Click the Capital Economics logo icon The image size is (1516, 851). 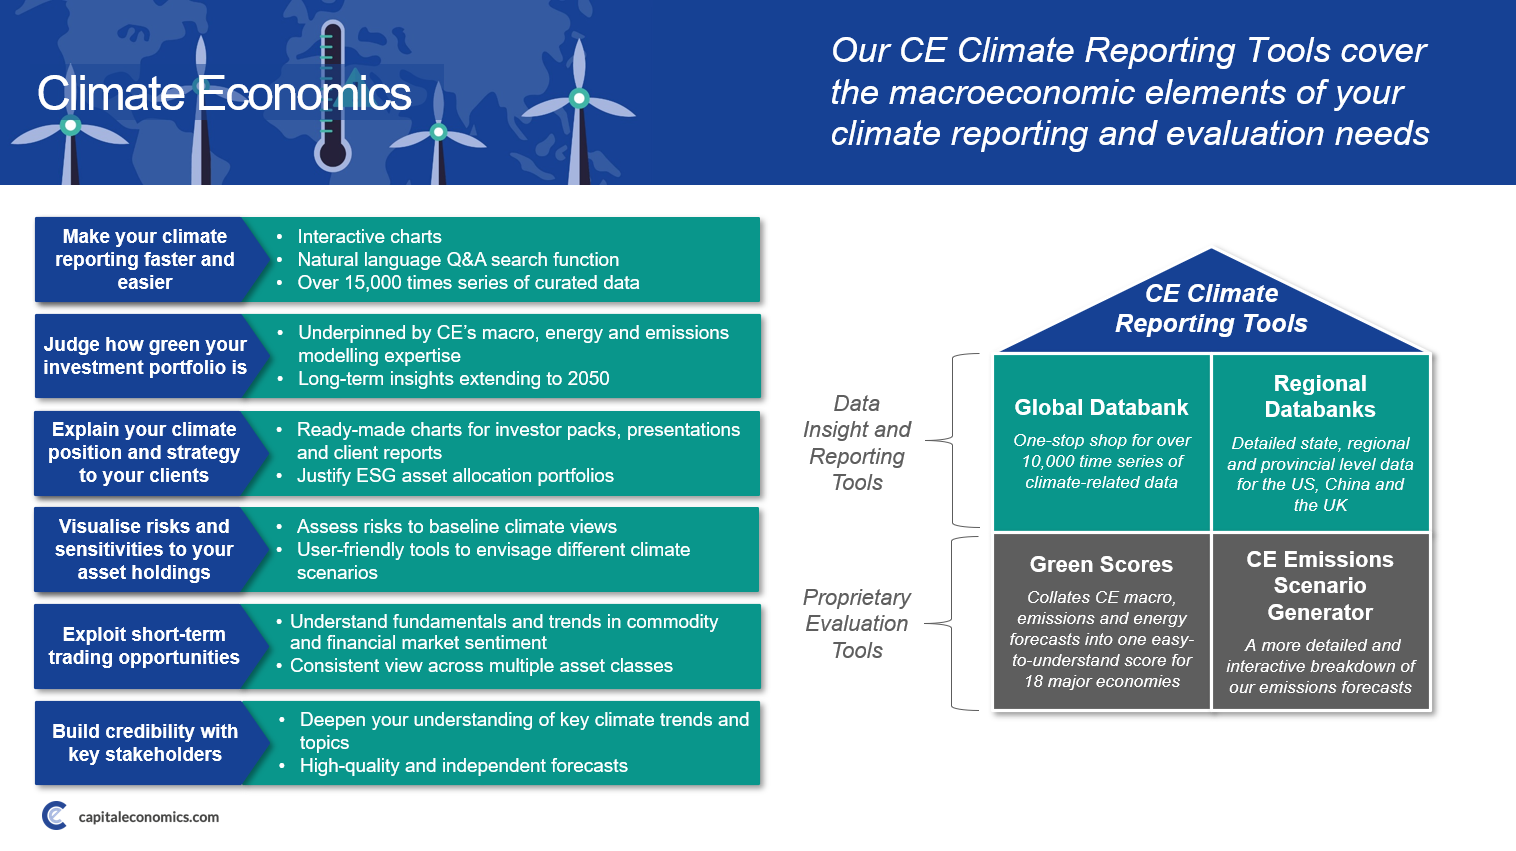pos(55,816)
